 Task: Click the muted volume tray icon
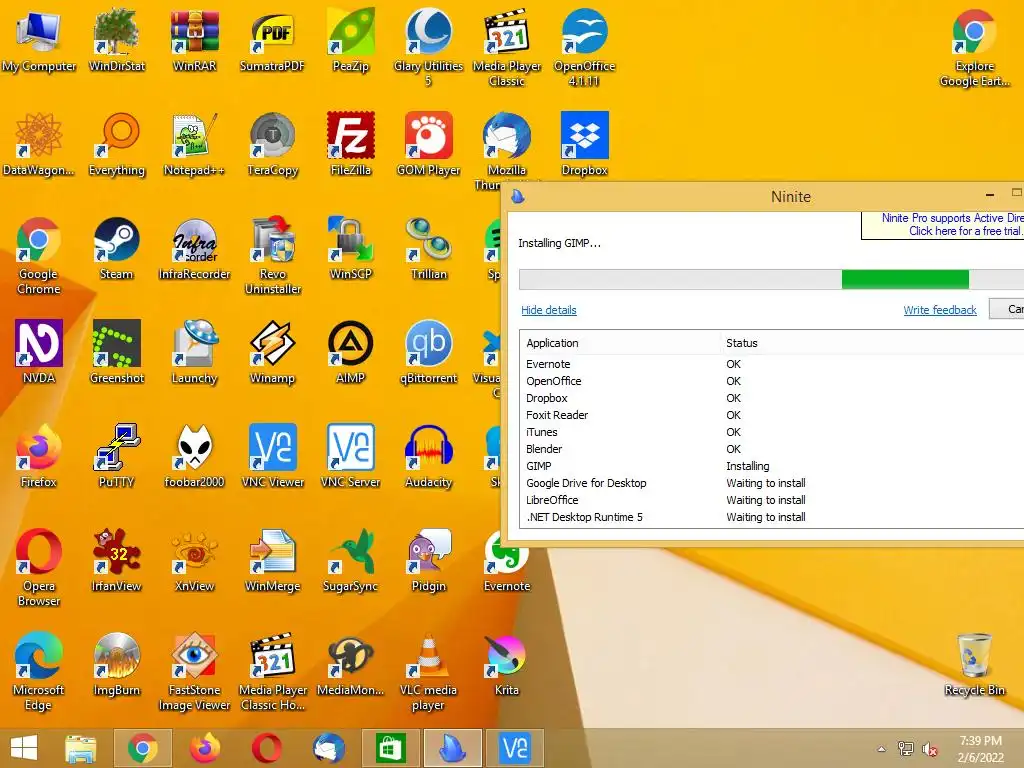click(x=929, y=749)
